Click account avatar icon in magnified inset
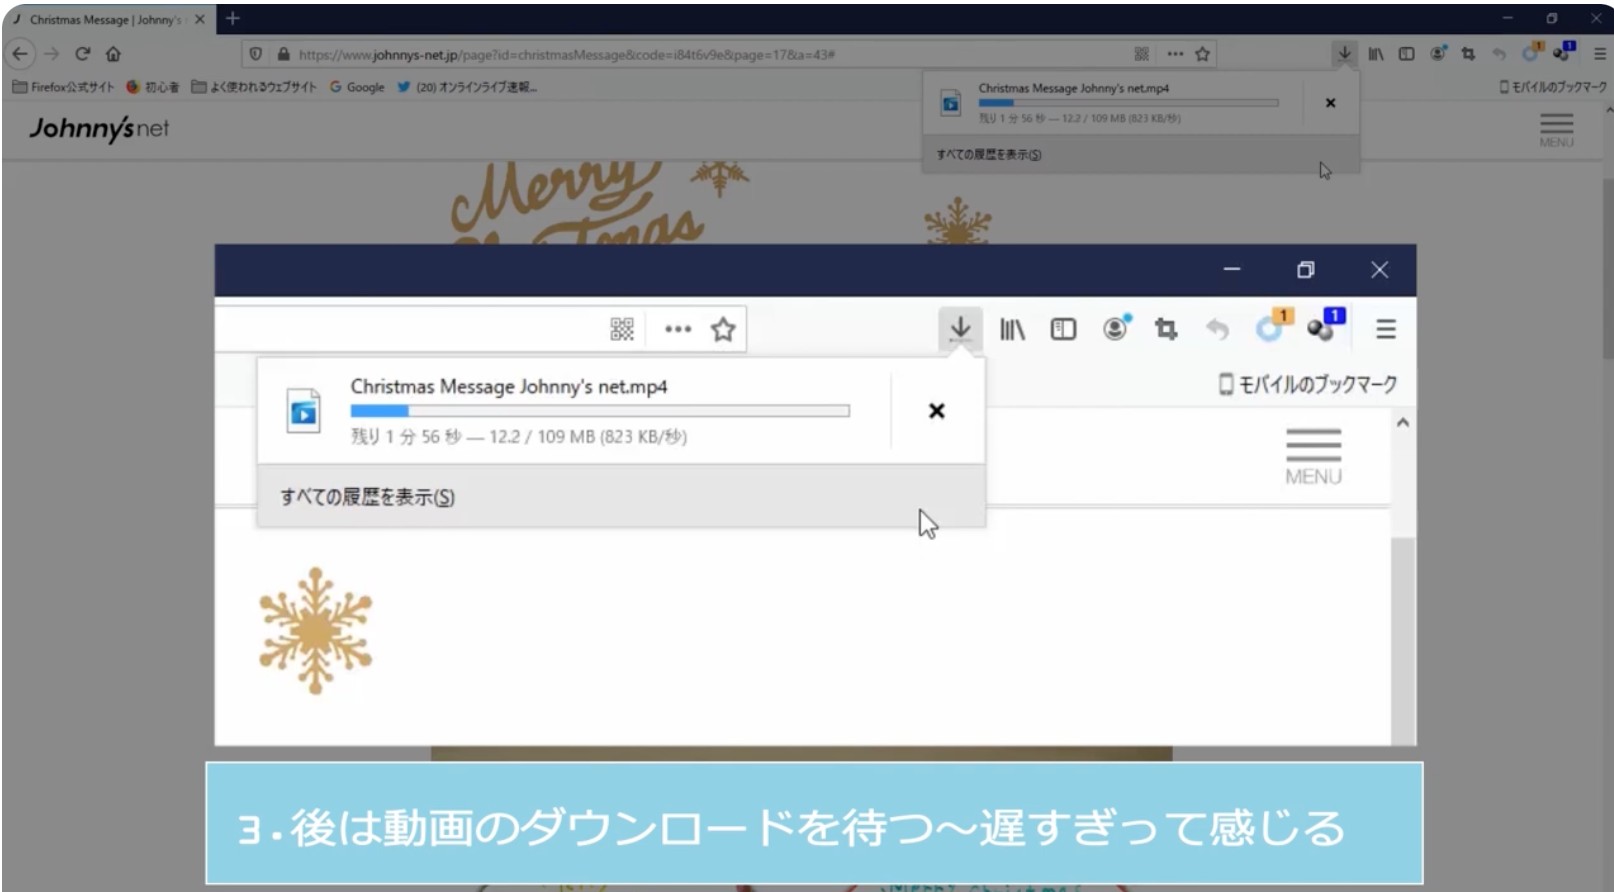This screenshot has height=892, width=1614. pyautogui.click(x=1116, y=327)
